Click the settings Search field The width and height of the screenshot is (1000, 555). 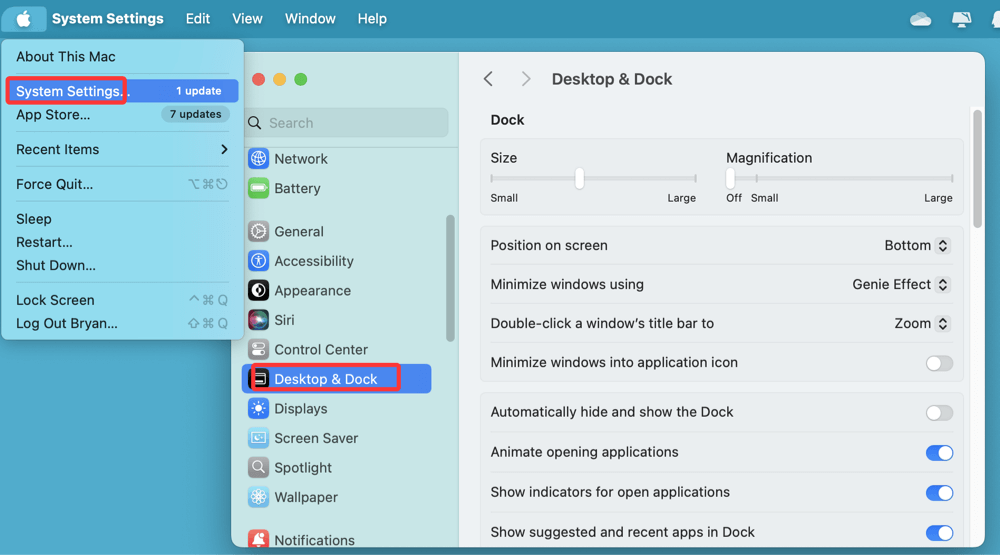click(x=348, y=122)
